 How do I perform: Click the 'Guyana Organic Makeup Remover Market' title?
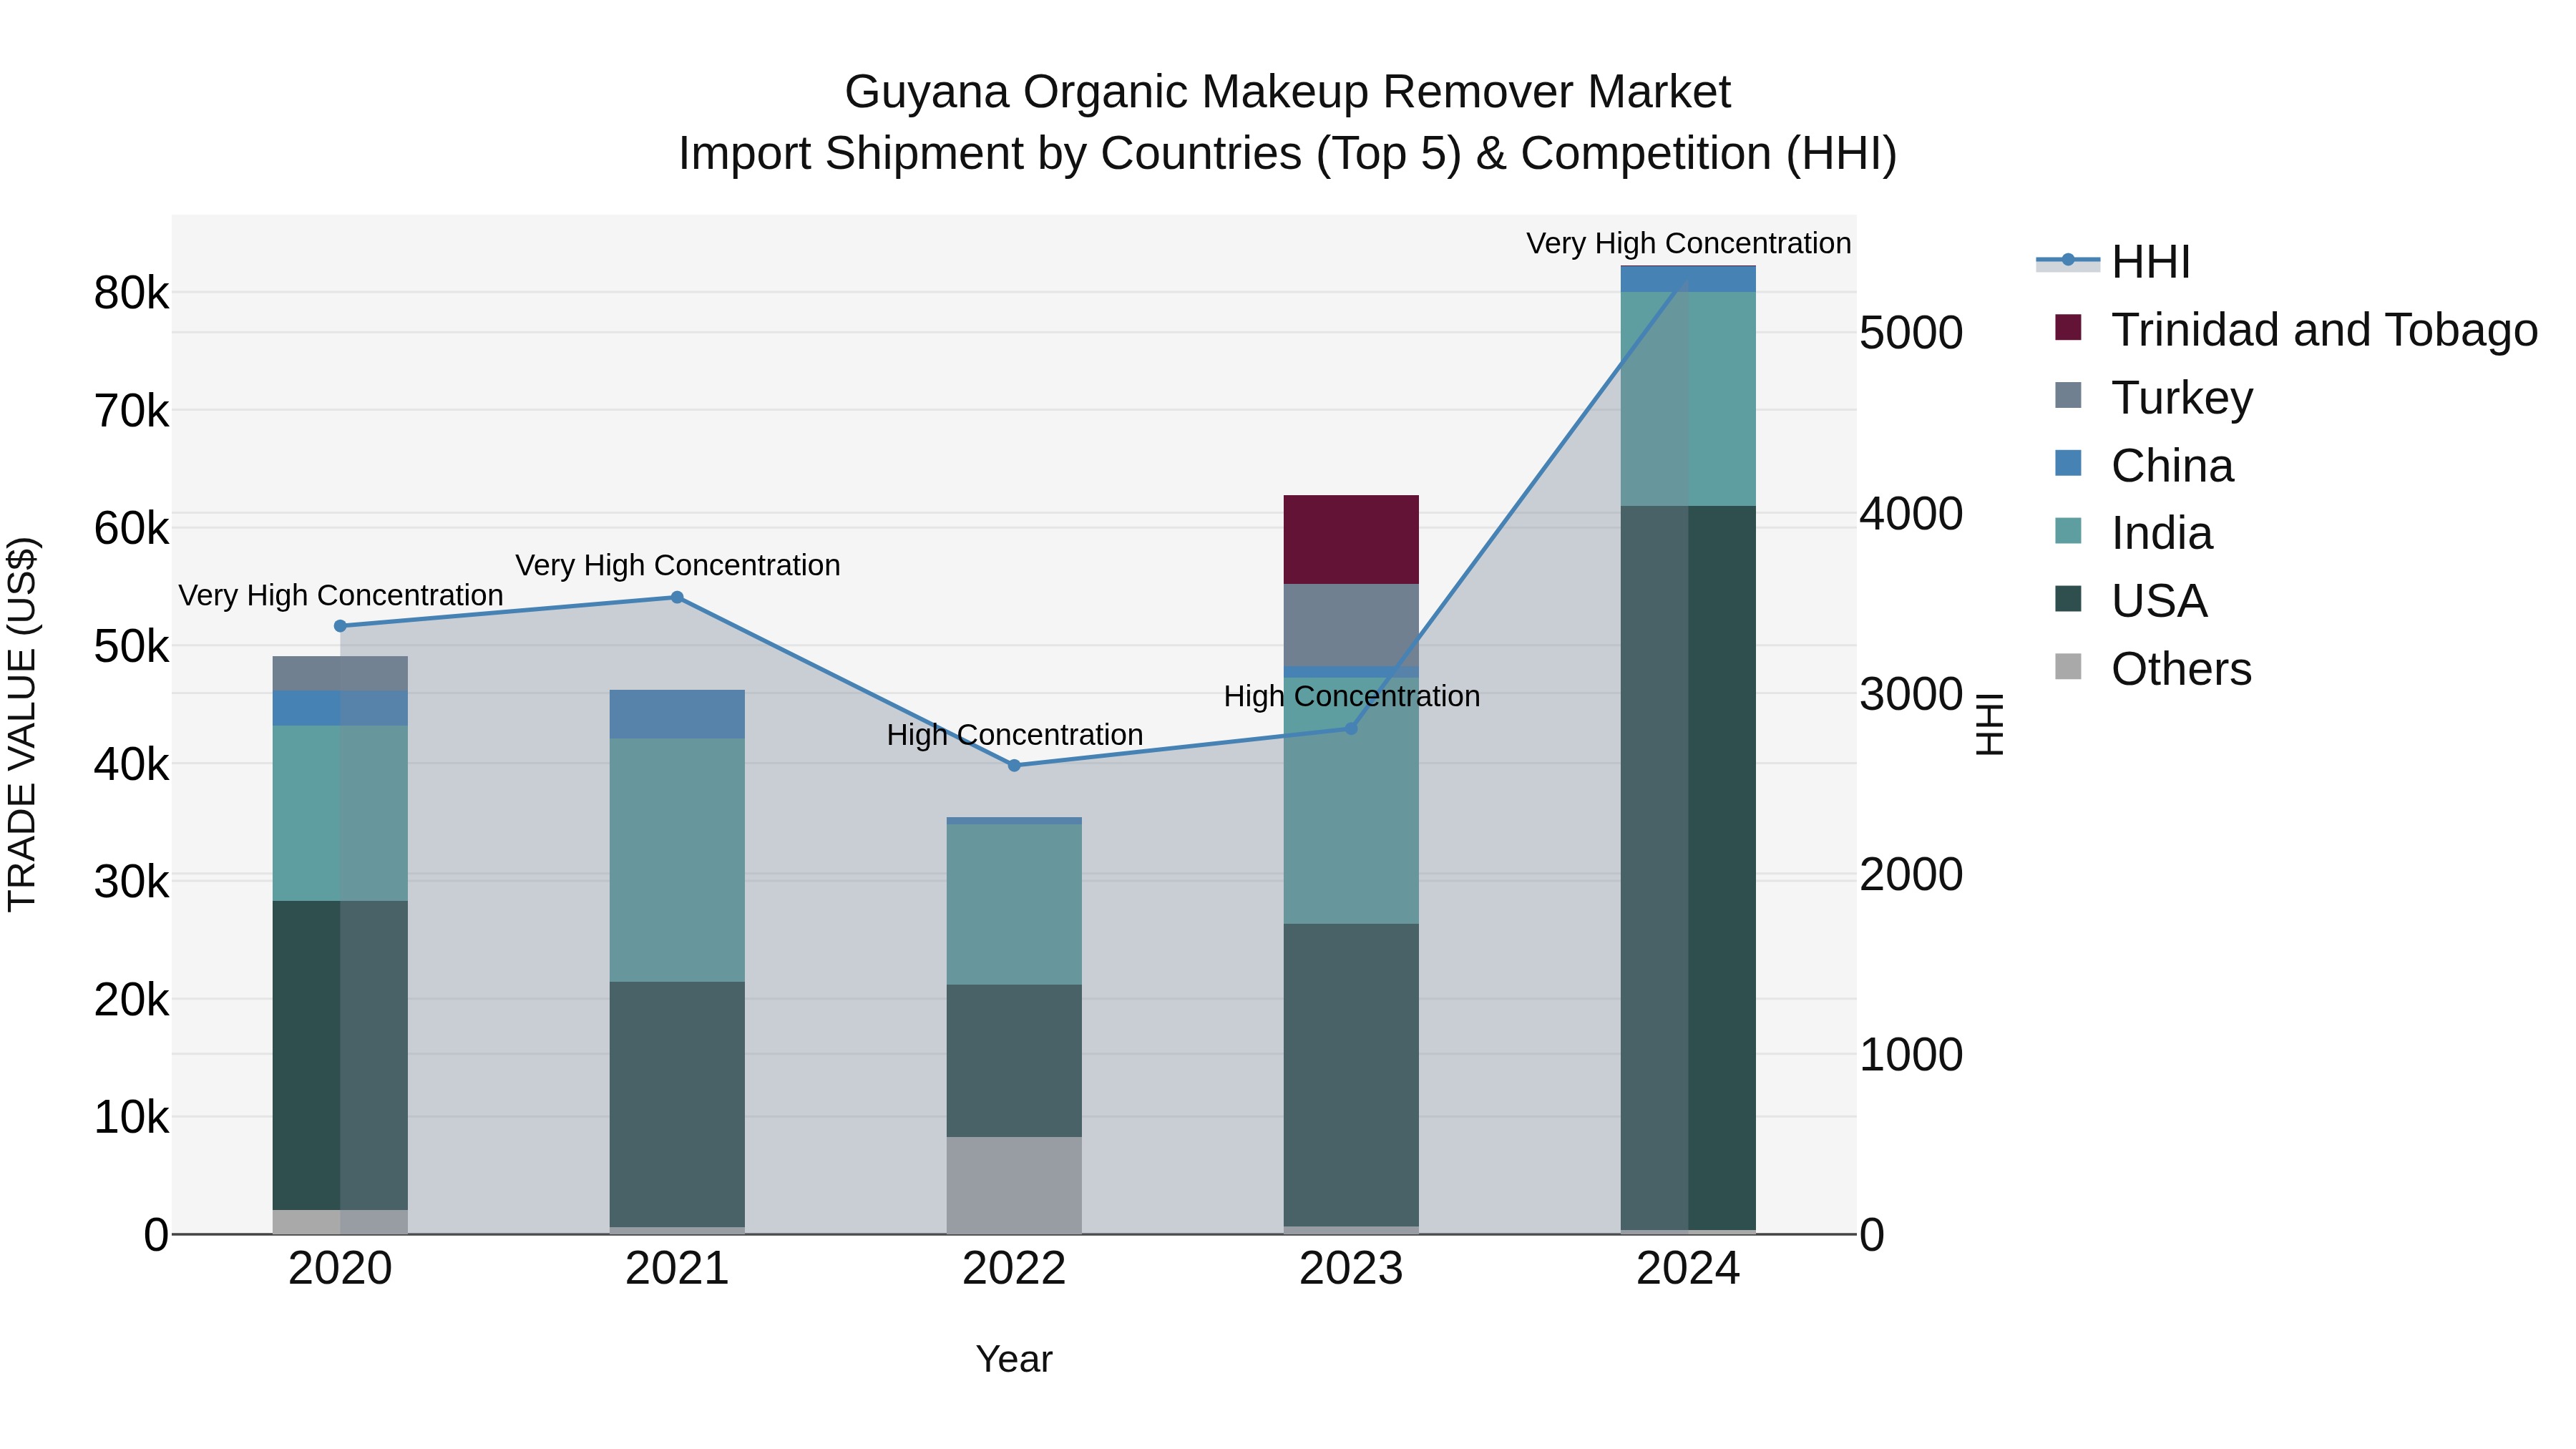1287,92
